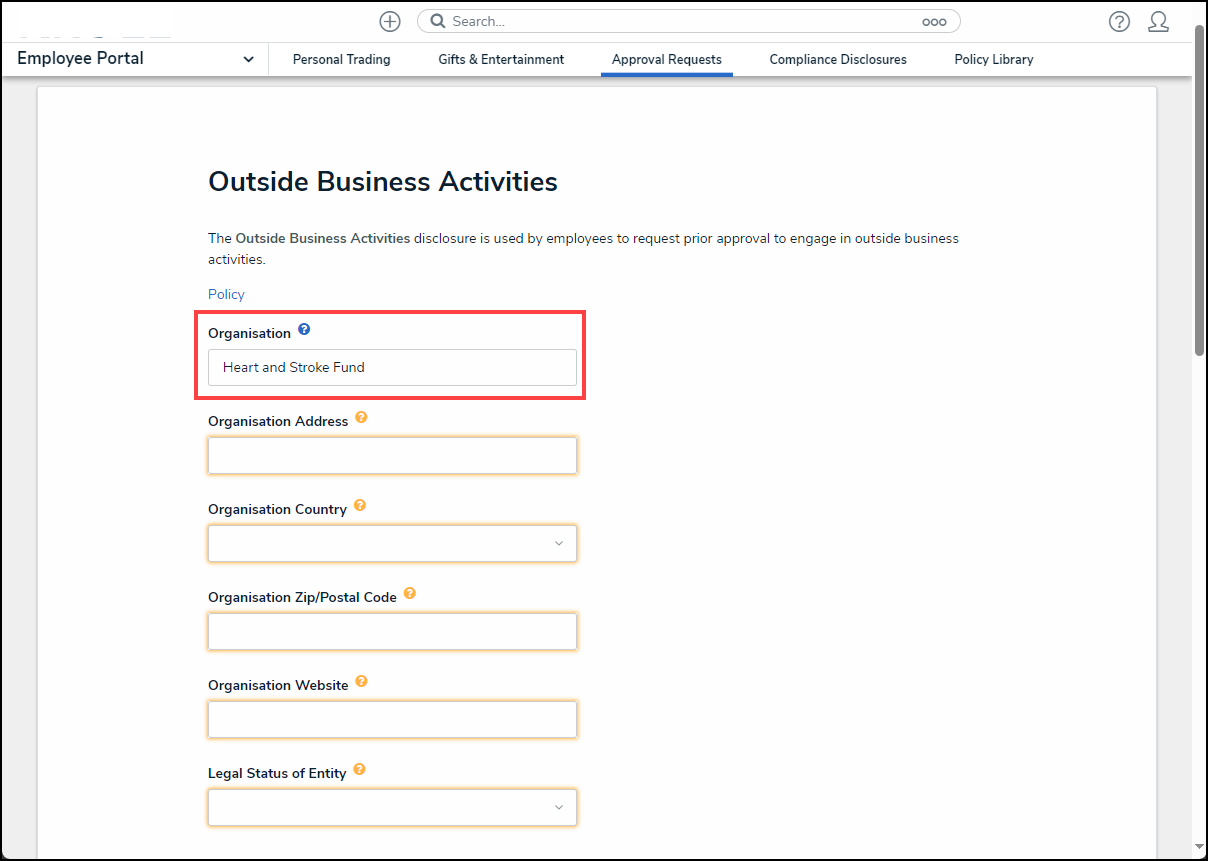Click the vertical page scrollbar
The image size is (1208, 861).
[1199, 190]
